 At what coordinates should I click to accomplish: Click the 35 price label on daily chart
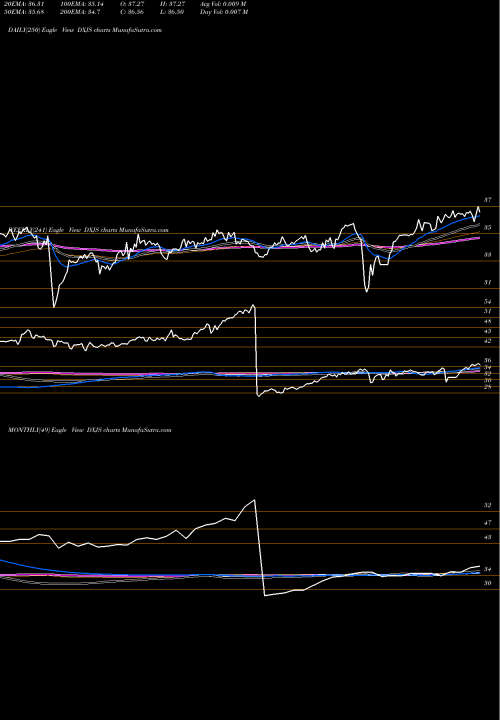488,228
